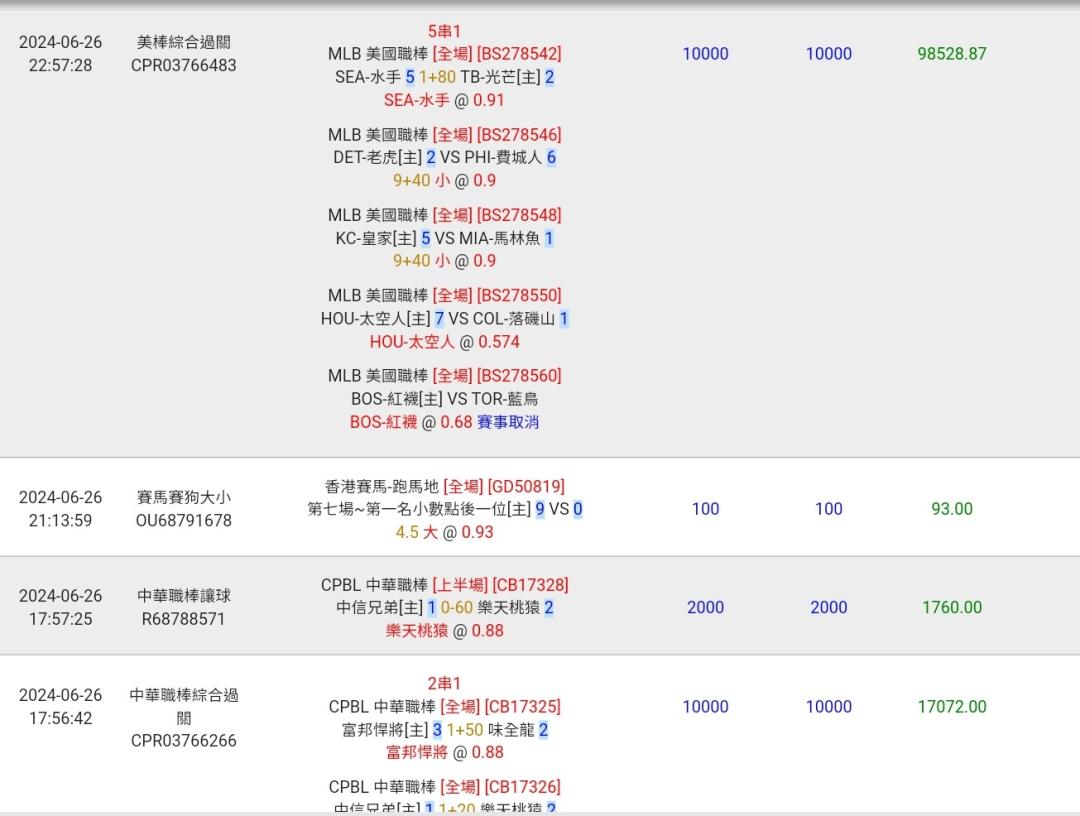This screenshot has width=1080, height=816.
Task: Click the 2024-06-26 22:57:28 timestamp
Action: (61, 54)
